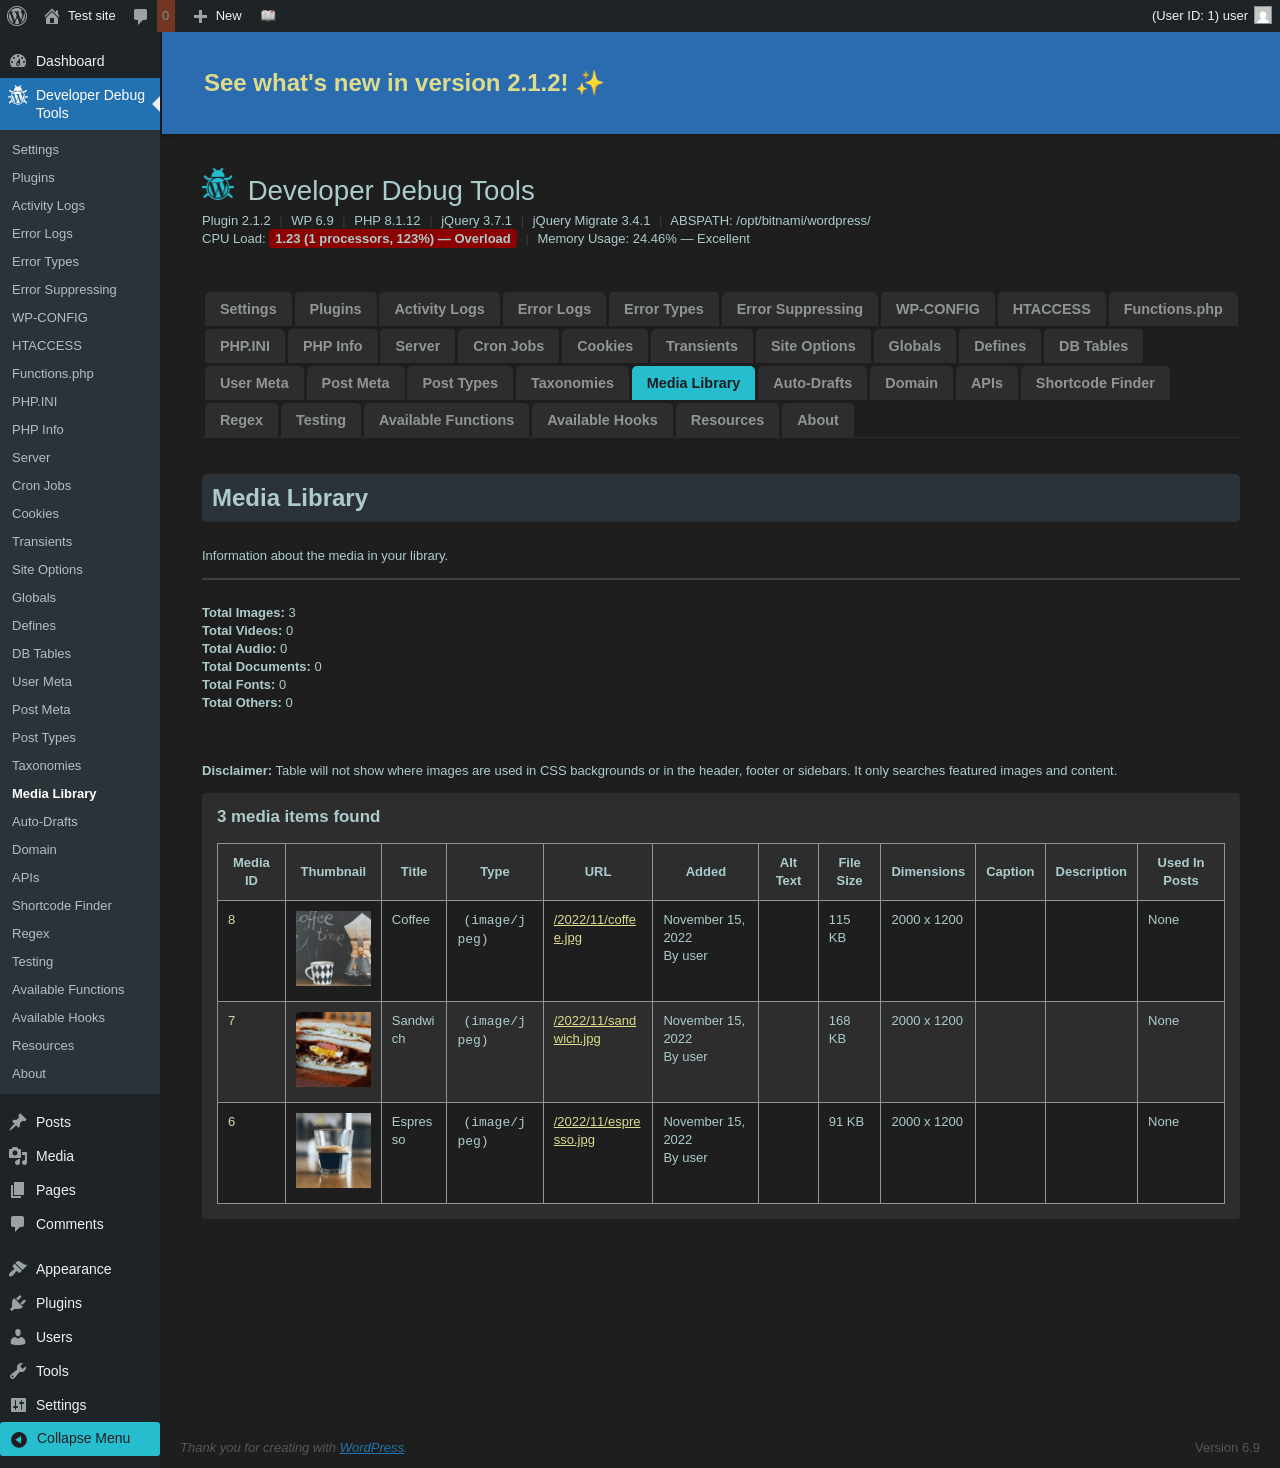
Task: Open the coffee.jpg URL link
Action: [x=595, y=929]
